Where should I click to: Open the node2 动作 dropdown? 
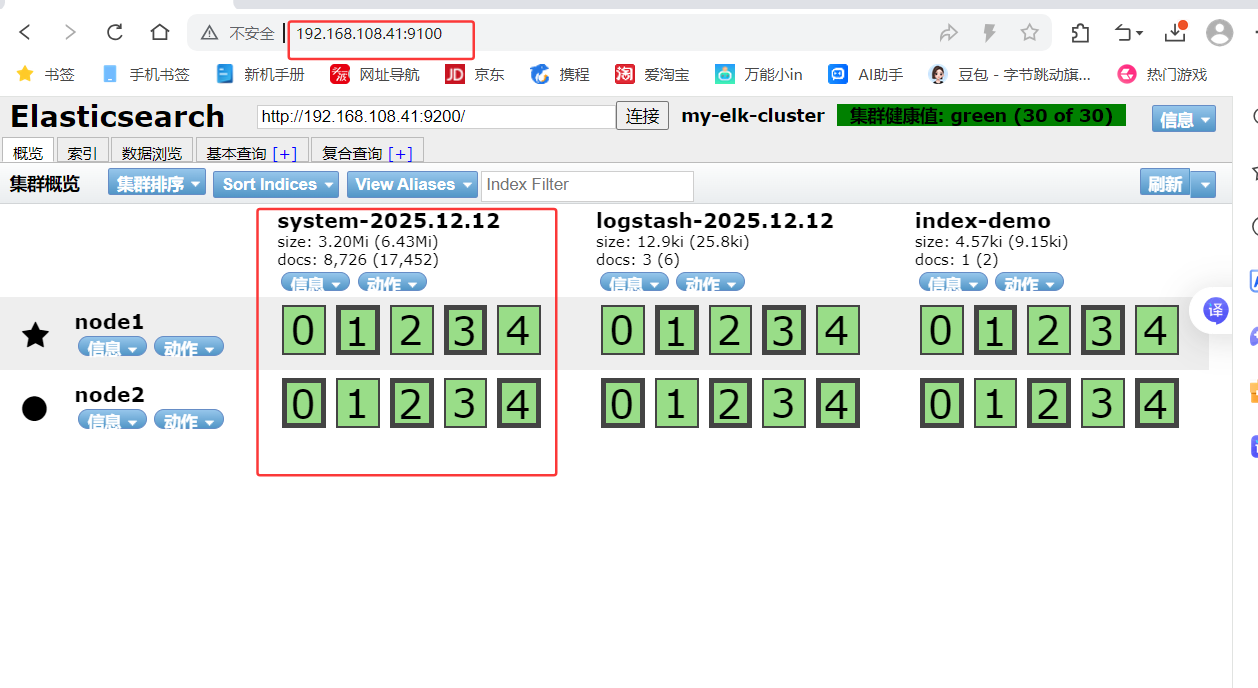click(x=189, y=421)
